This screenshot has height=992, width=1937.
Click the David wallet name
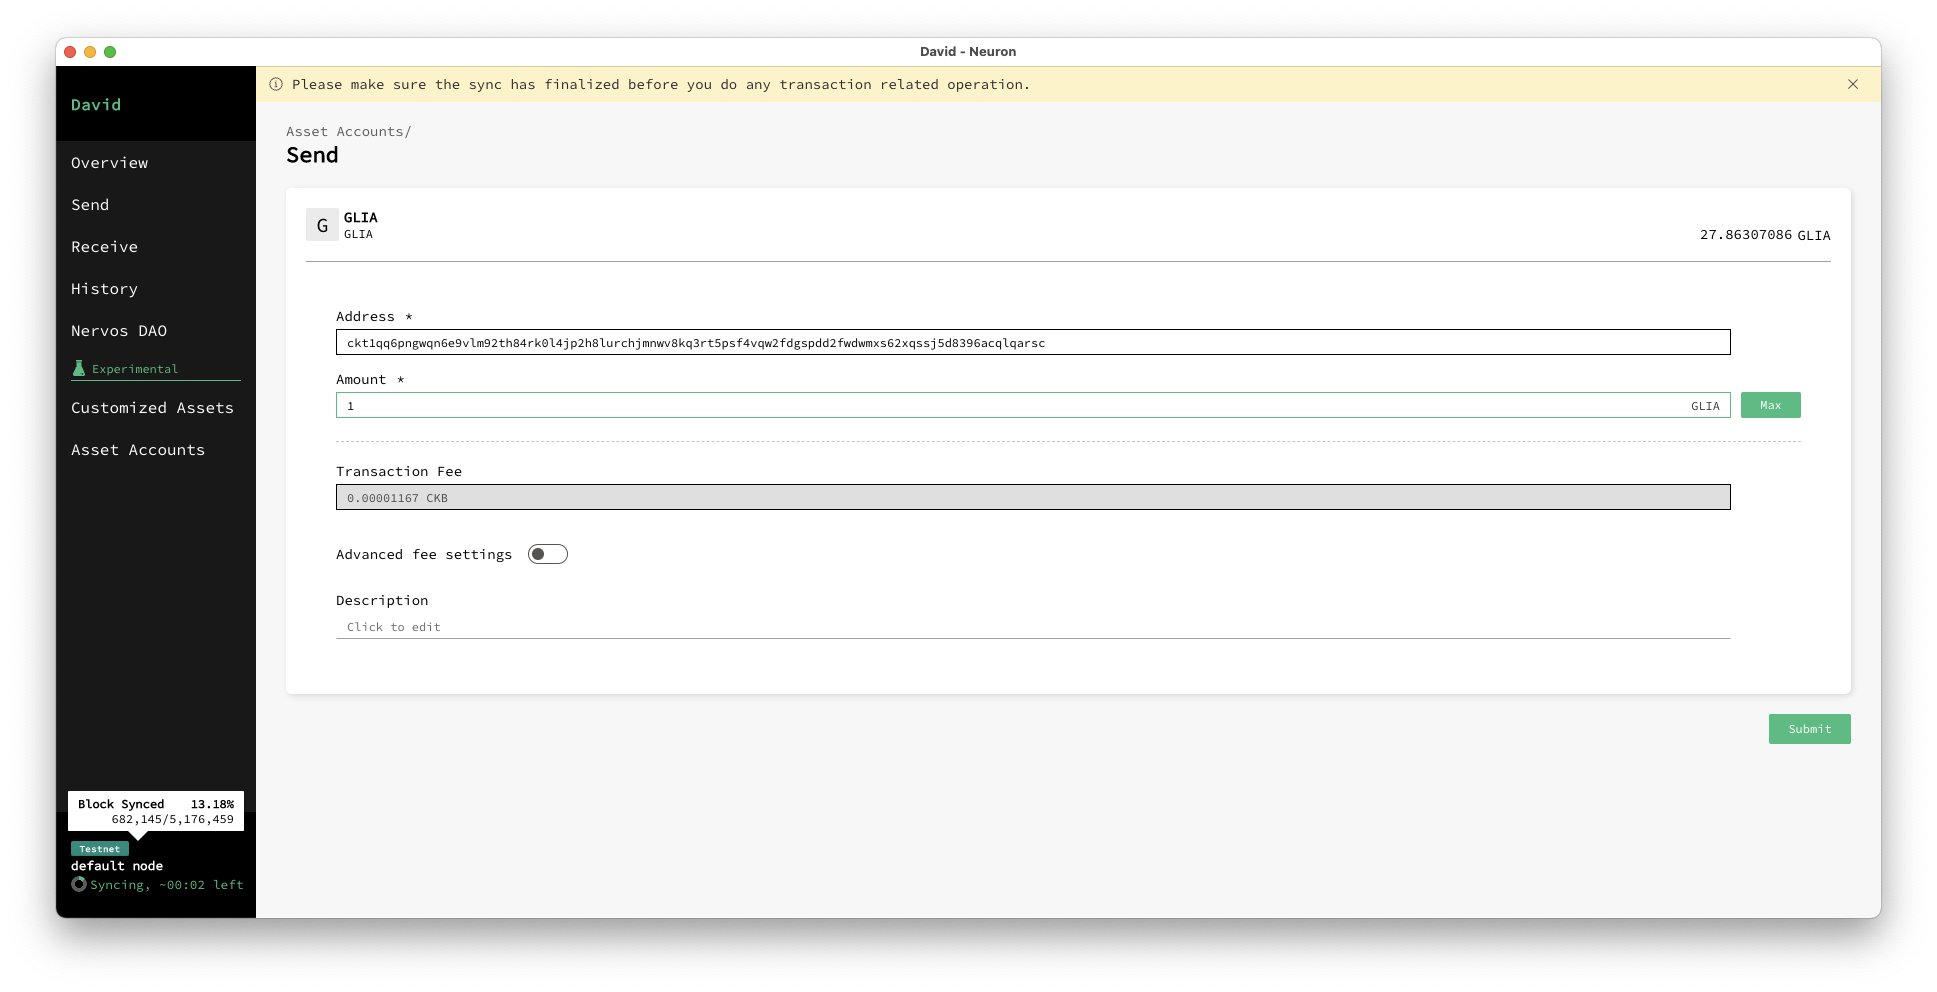coord(96,105)
